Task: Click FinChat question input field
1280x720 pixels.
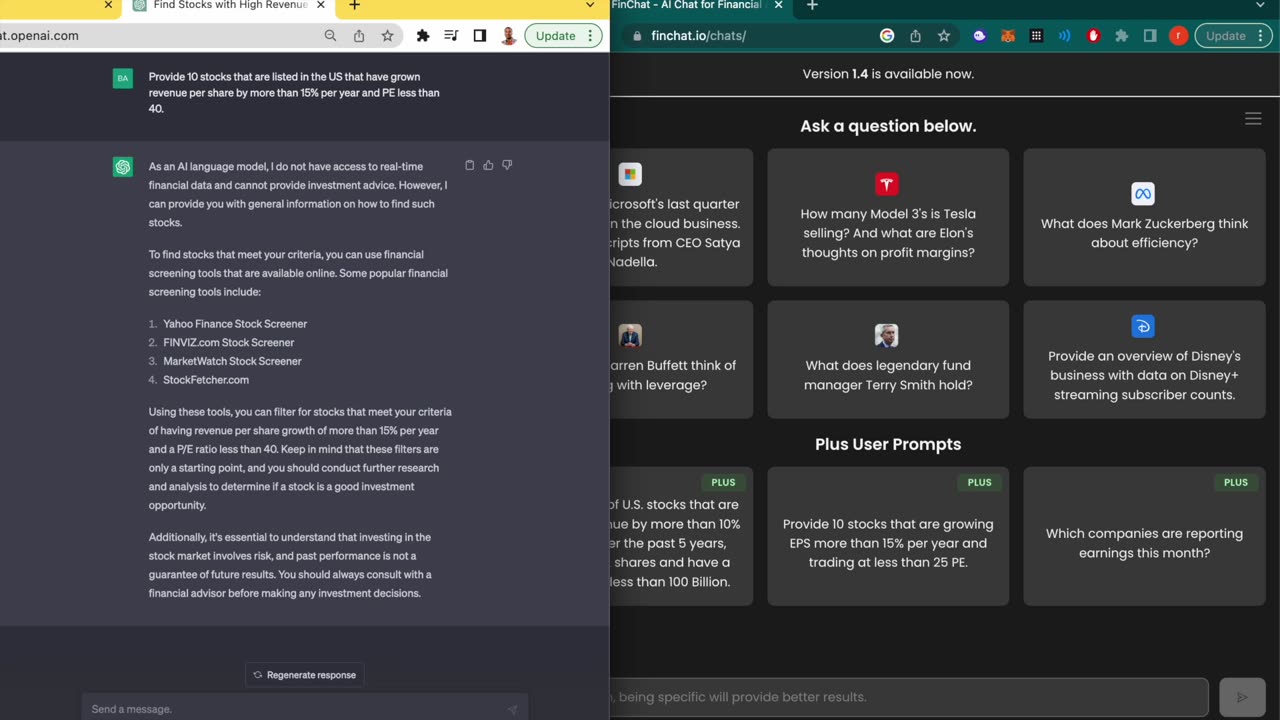Action: click(908, 697)
